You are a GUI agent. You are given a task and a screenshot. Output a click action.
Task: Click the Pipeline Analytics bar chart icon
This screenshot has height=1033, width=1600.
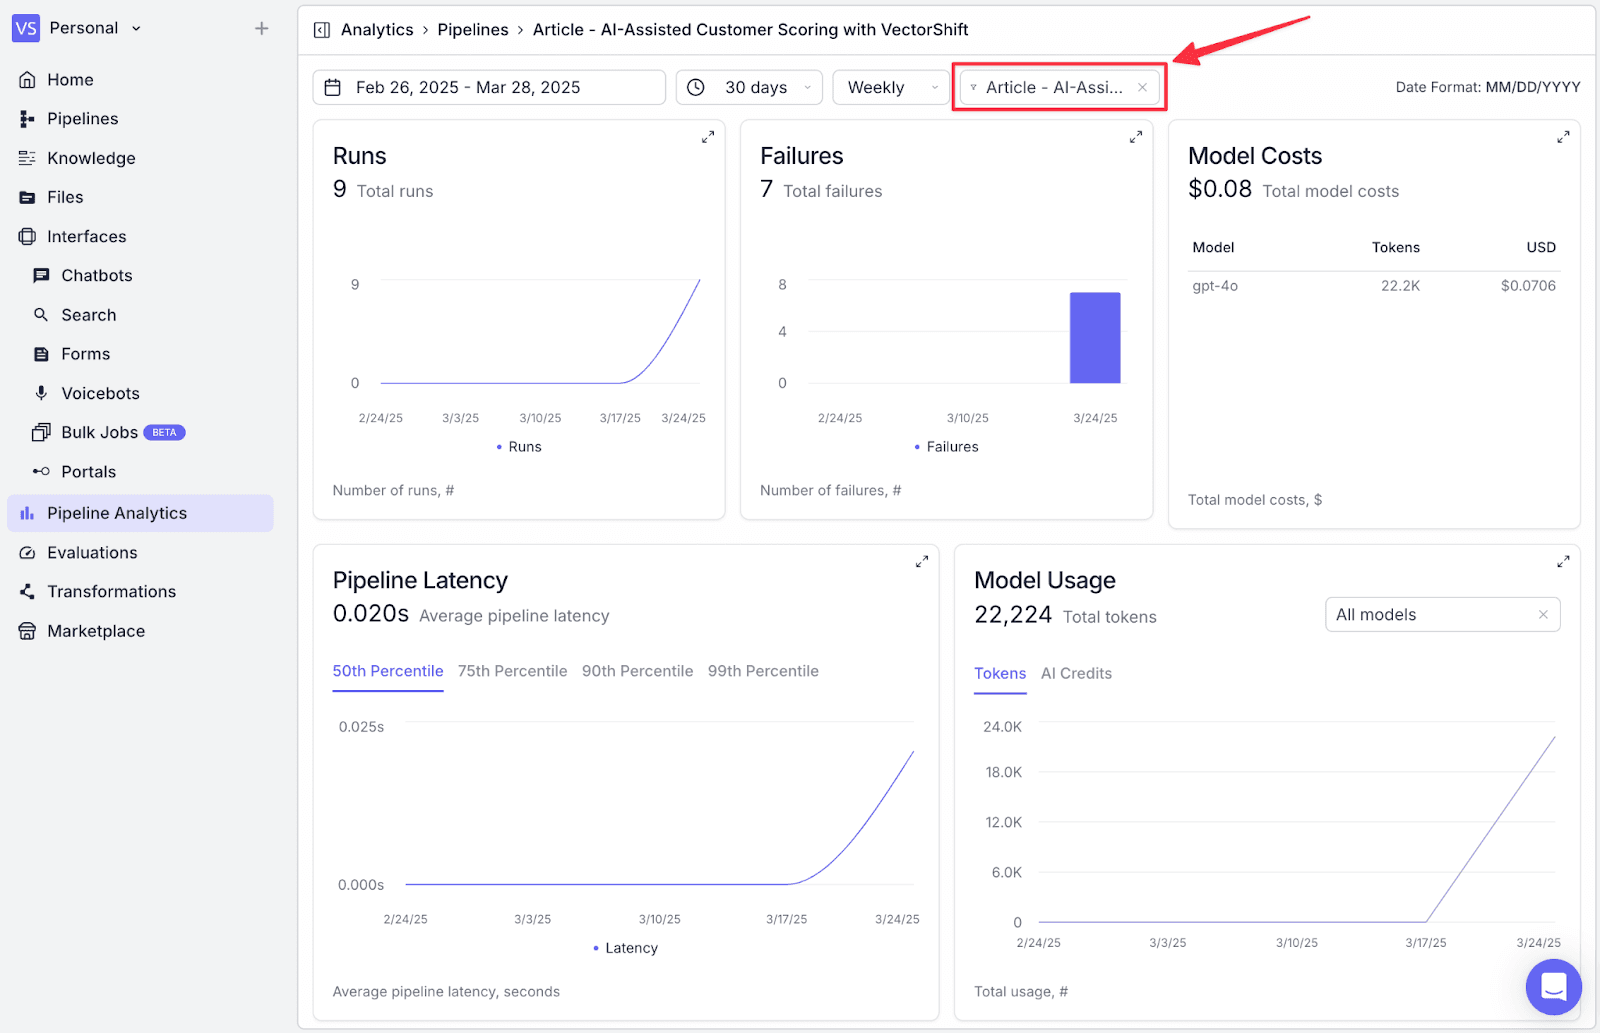[x=27, y=513]
